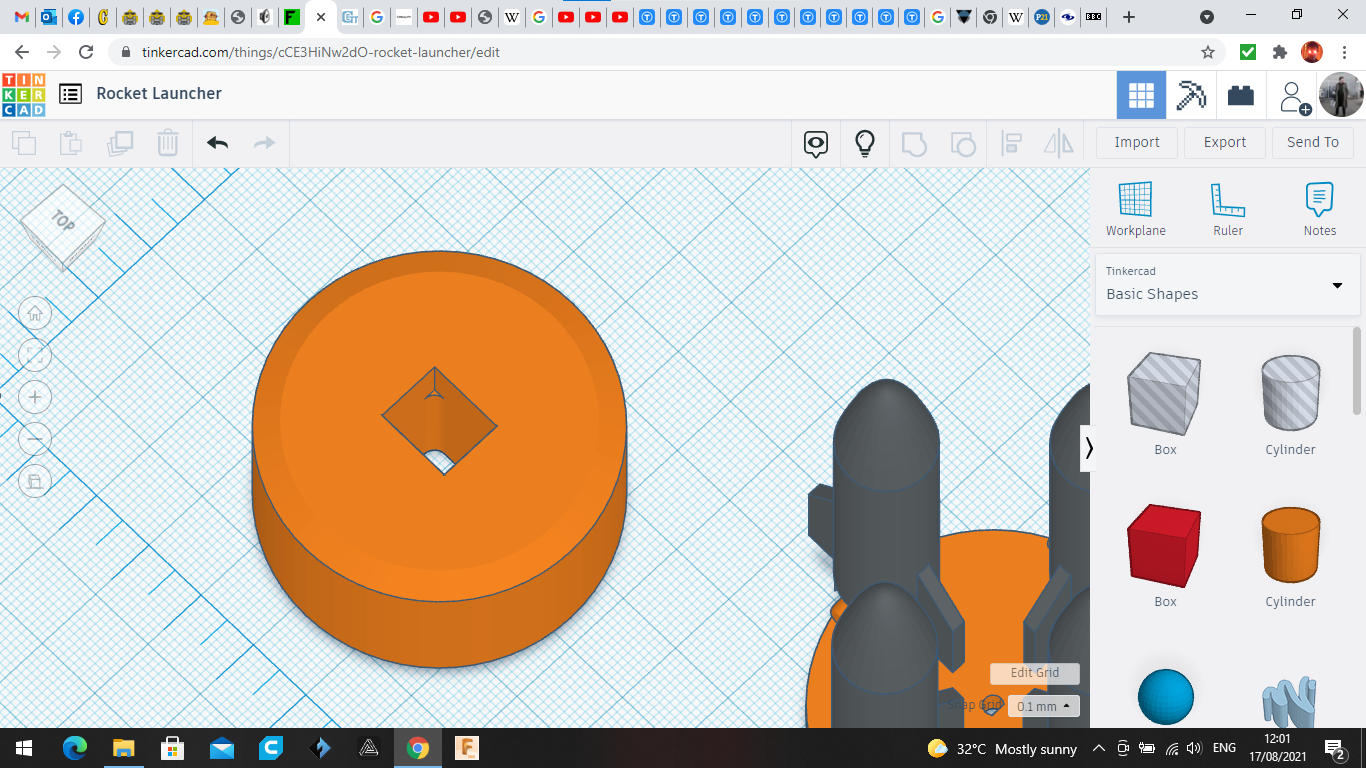Click the Ungroup shapes icon
This screenshot has height=768, width=1366.
coord(962,144)
